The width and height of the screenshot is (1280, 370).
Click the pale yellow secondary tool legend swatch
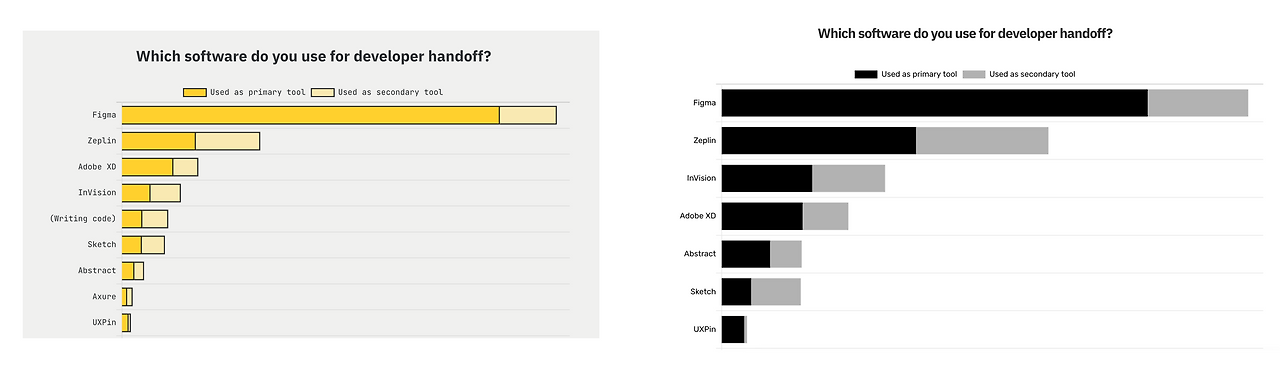pos(322,92)
